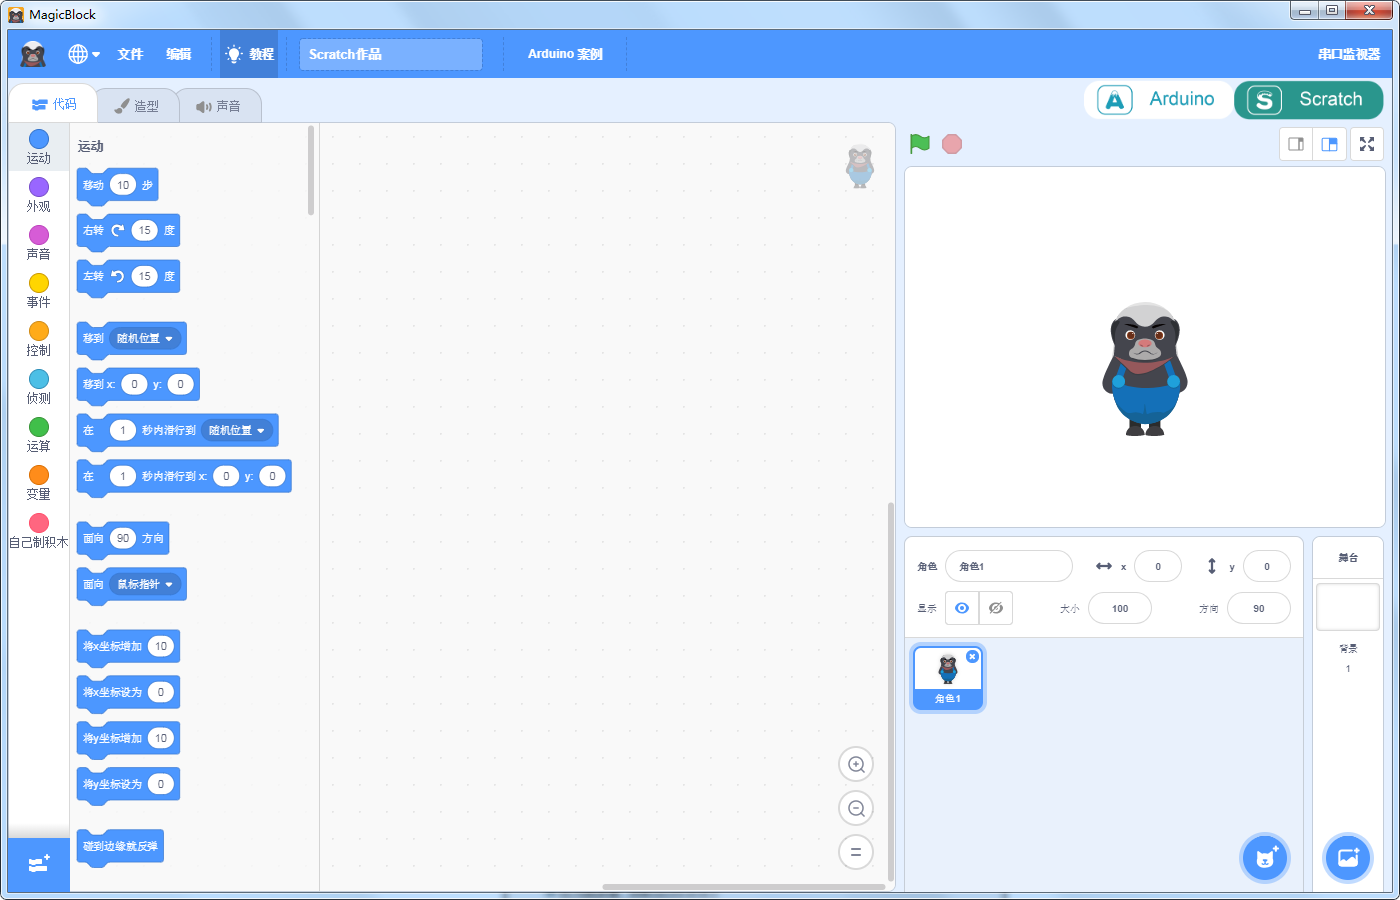The height and width of the screenshot is (900, 1400).
Task: Zoom in the workspace
Action: click(856, 765)
